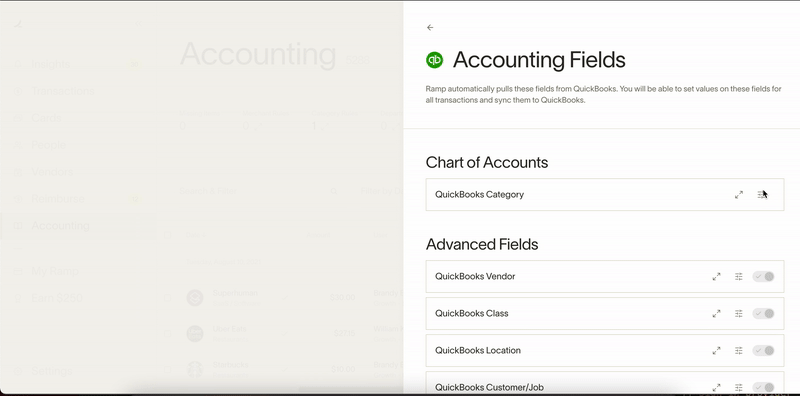800x396 pixels.
Task: Open Cards in the sidebar
Action: point(46,118)
